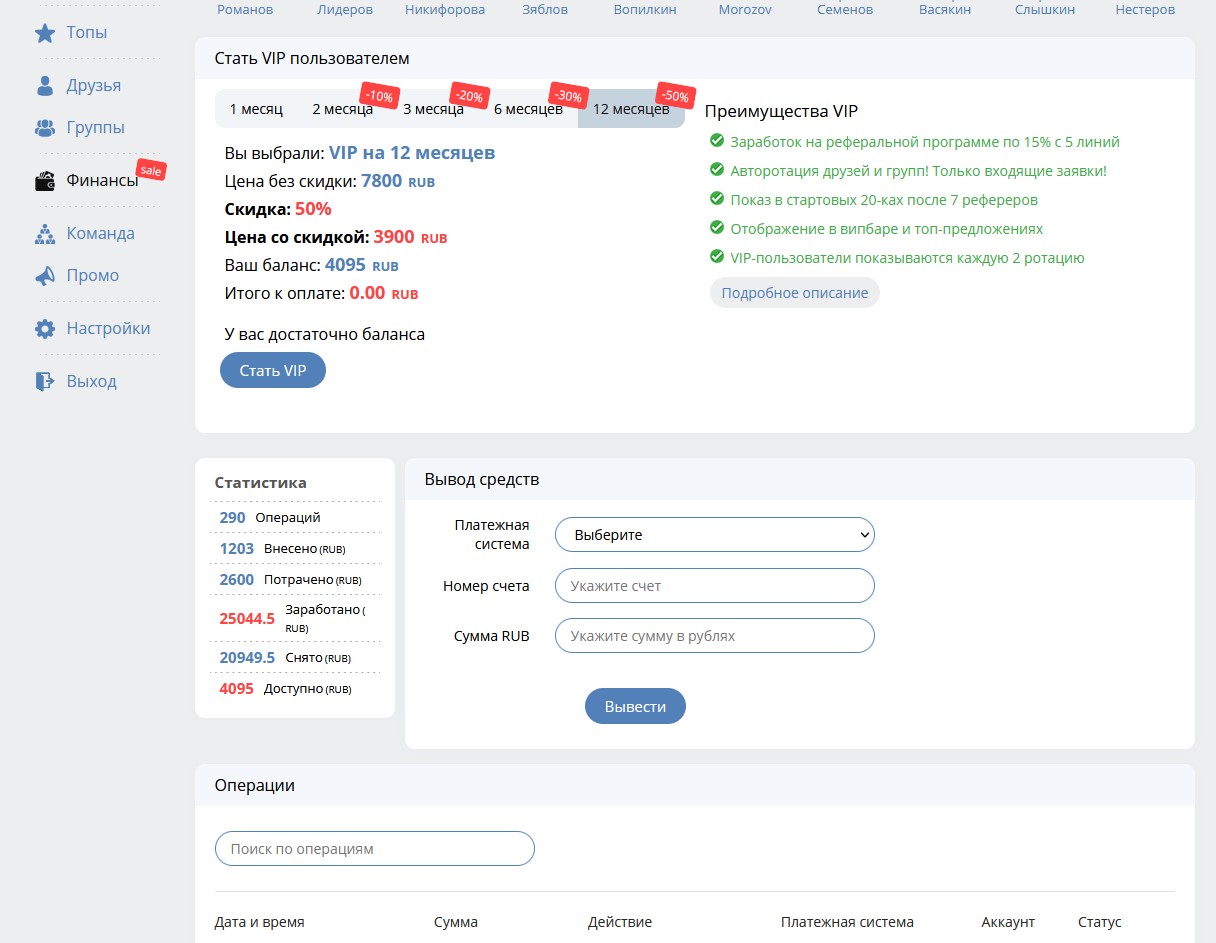Click the 4095 Доступно statistic
1216x943 pixels.
coord(296,688)
